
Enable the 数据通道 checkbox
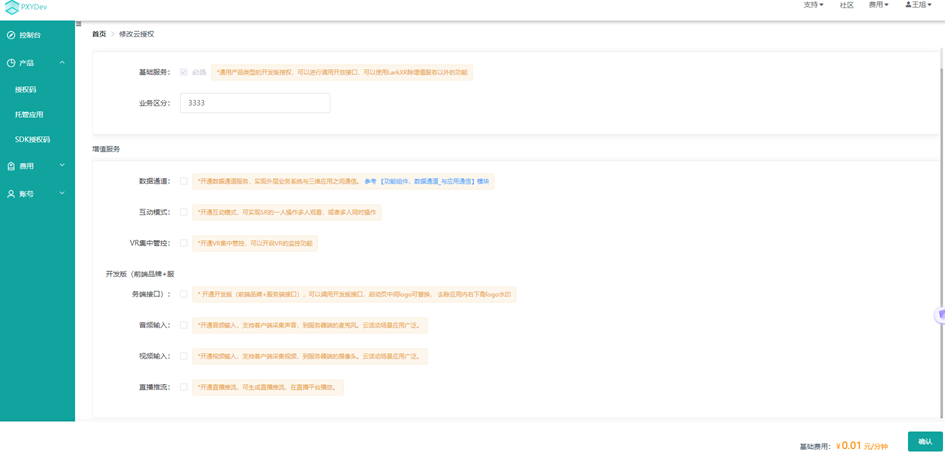click(x=183, y=181)
